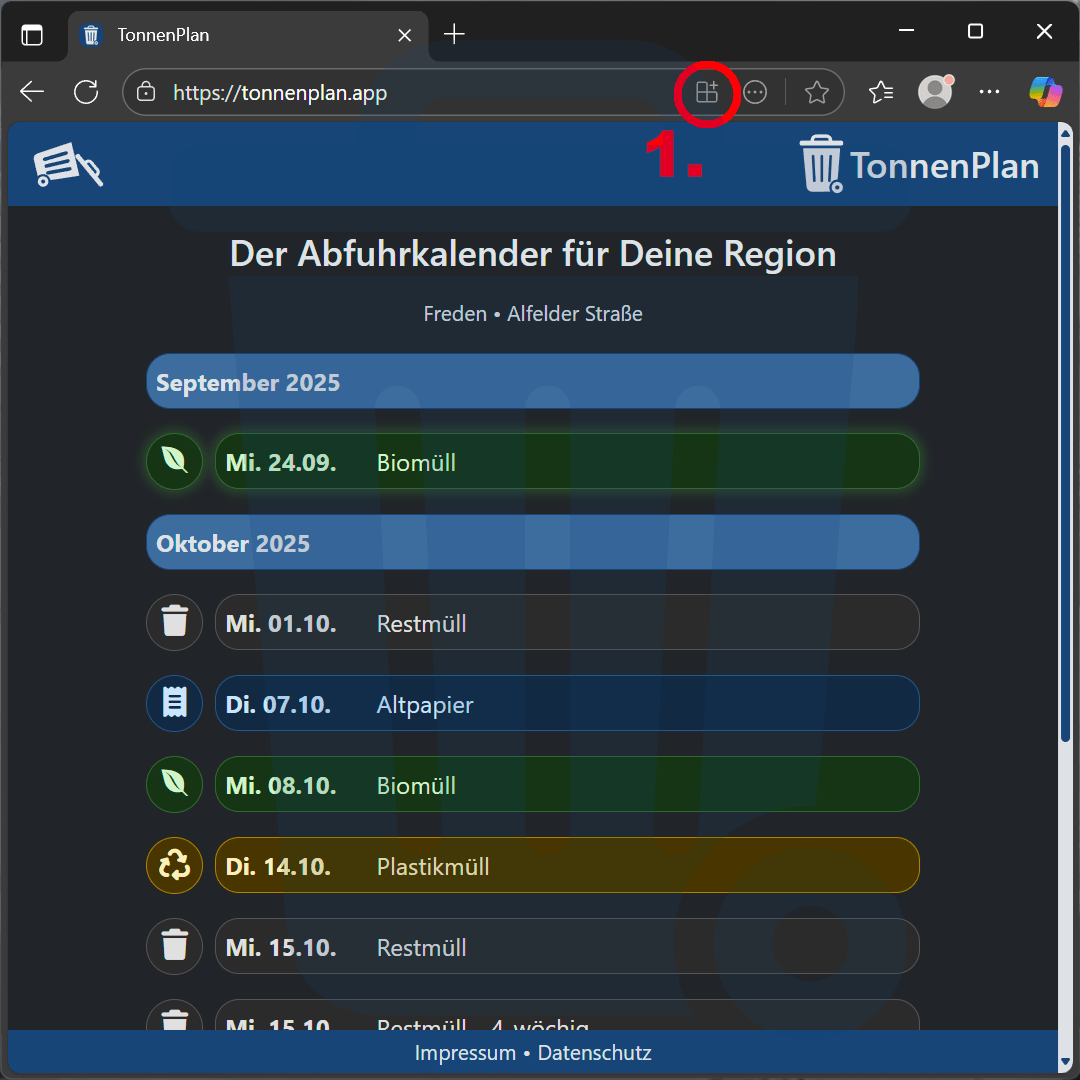
Task: Open the Datenschutz link in footer
Action: tap(594, 1053)
